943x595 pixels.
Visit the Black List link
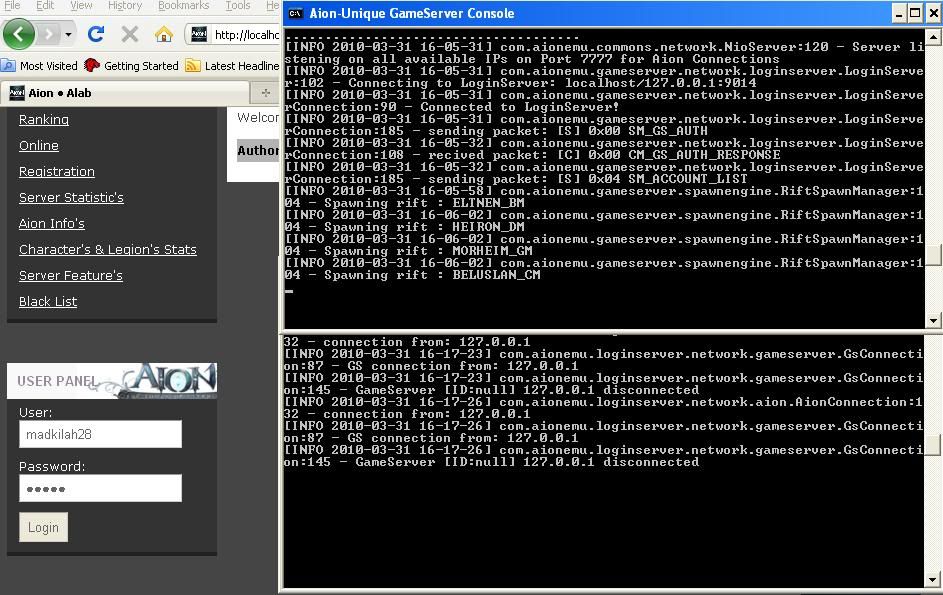click(48, 301)
